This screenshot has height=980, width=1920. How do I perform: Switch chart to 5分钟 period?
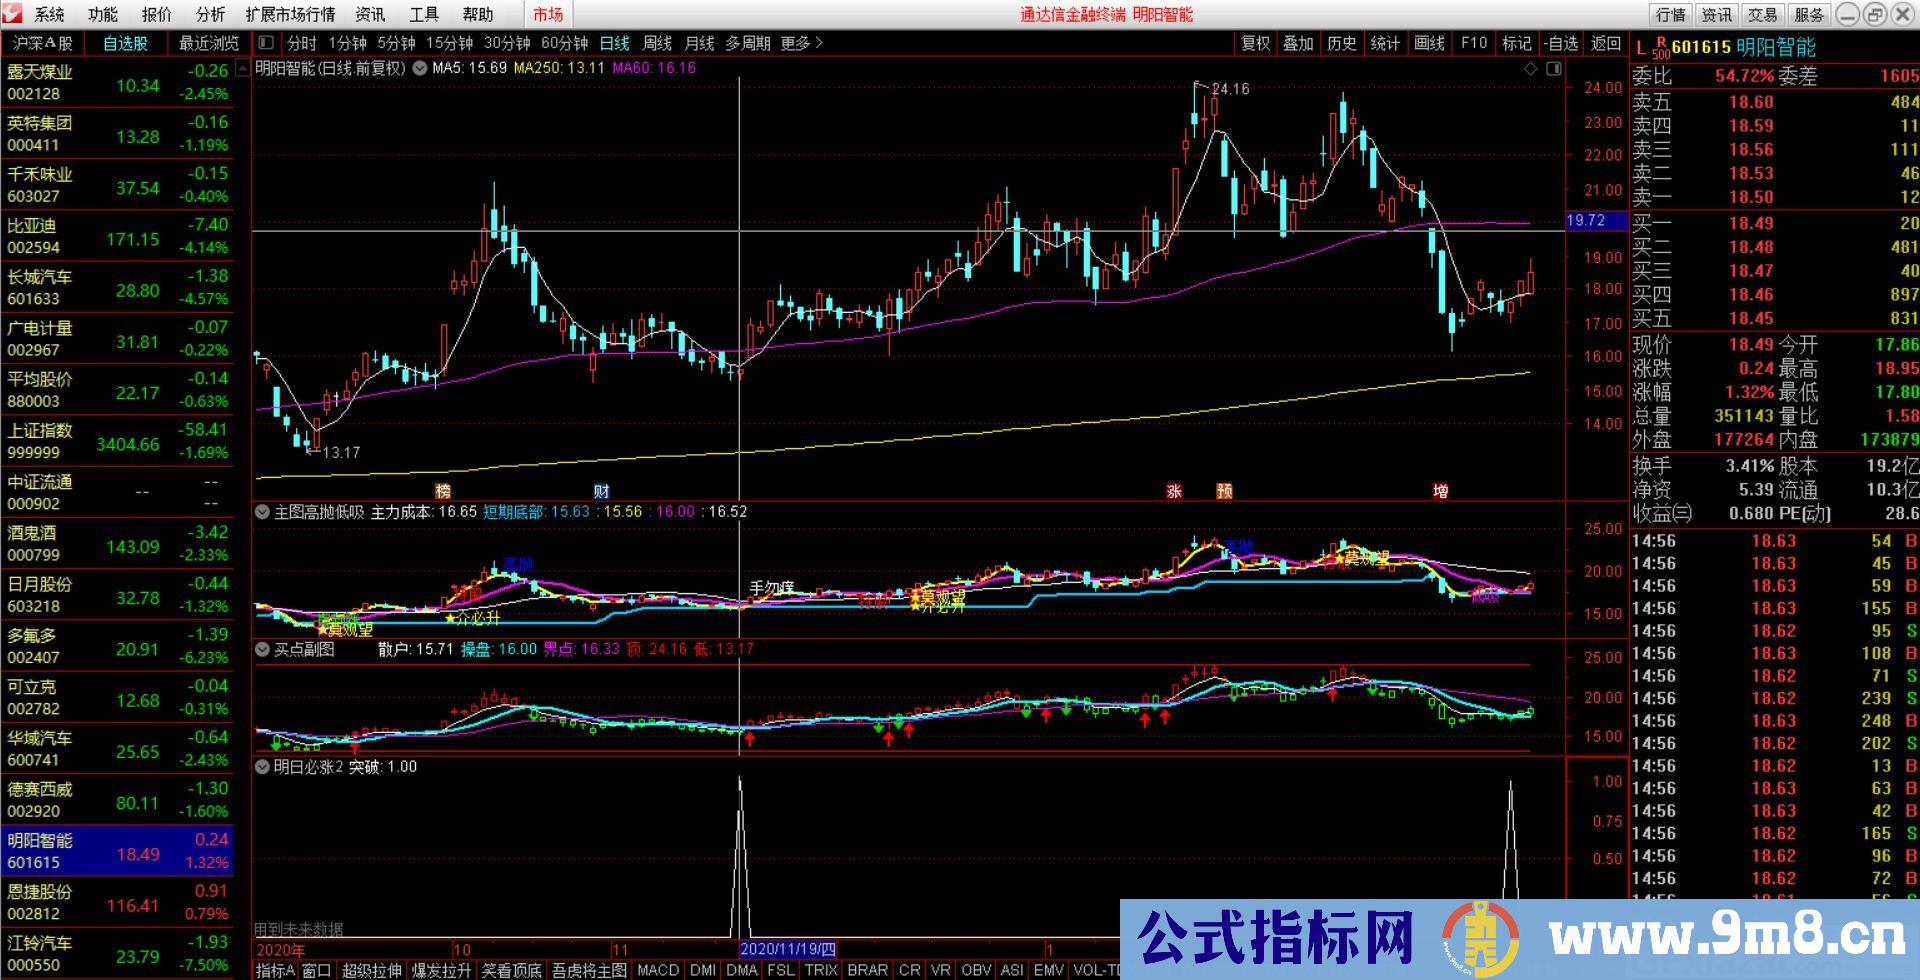(x=396, y=43)
